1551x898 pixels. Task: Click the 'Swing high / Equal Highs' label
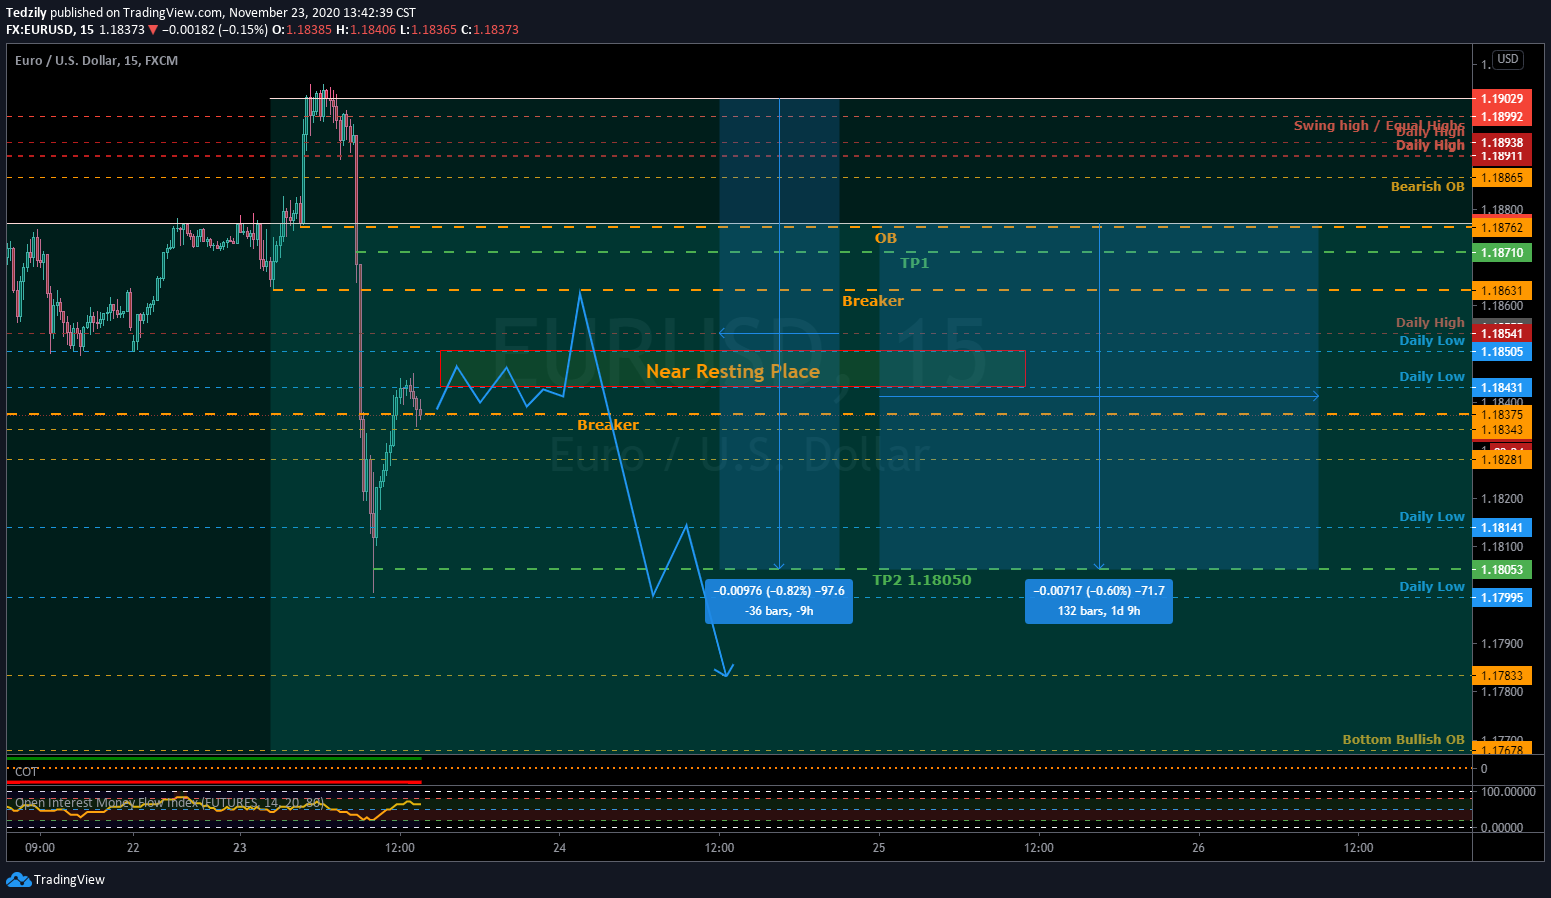click(1378, 125)
